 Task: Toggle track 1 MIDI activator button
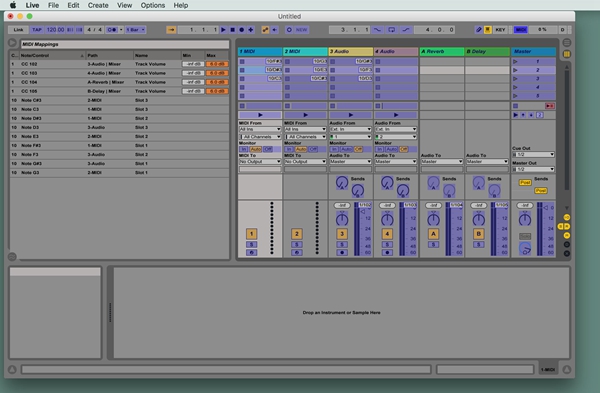coord(251,233)
